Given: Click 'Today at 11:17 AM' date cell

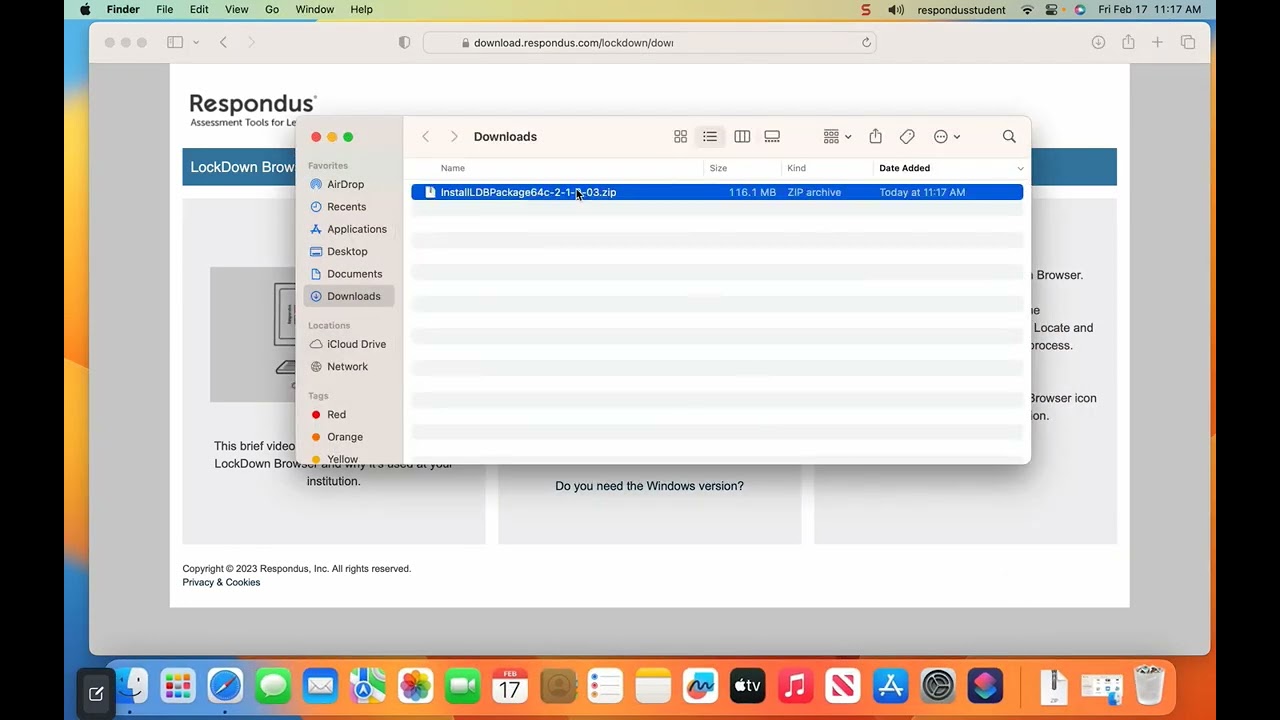Looking at the screenshot, I should (922, 192).
